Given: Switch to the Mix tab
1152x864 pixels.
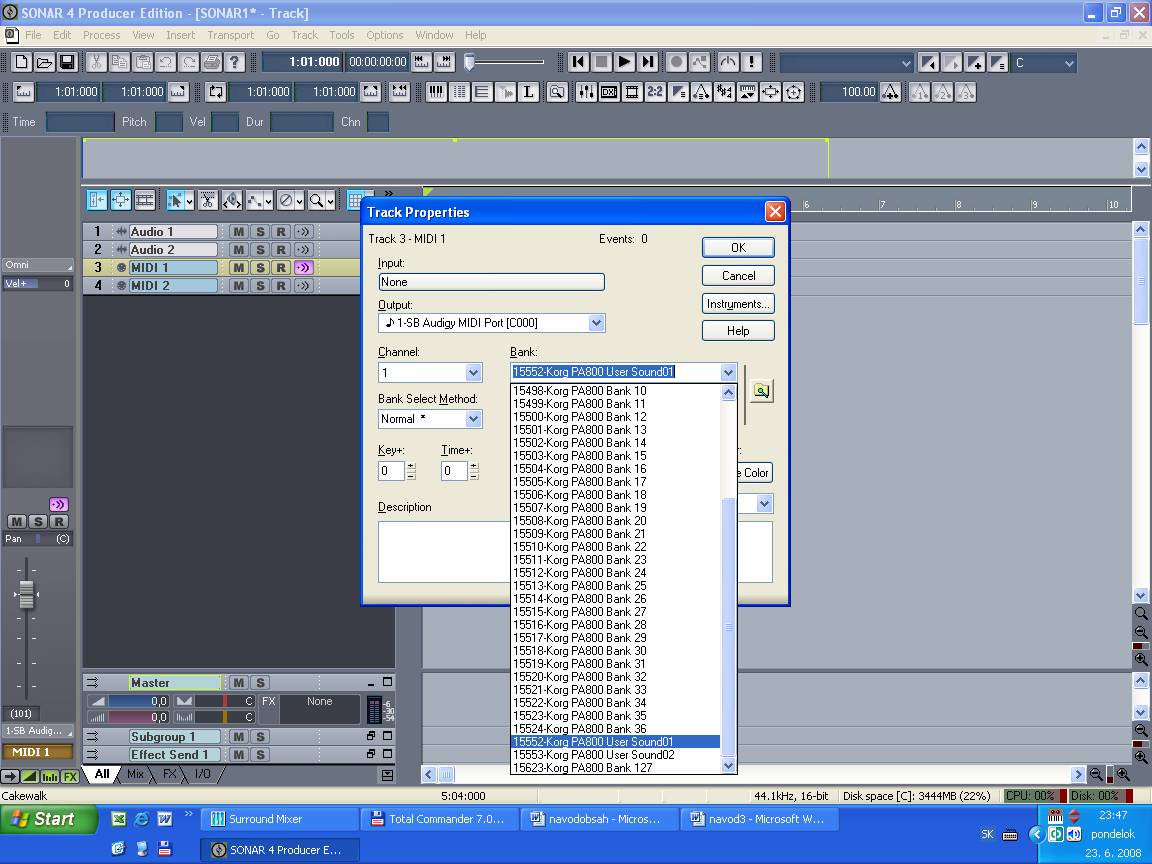Looking at the screenshot, I should (135, 774).
